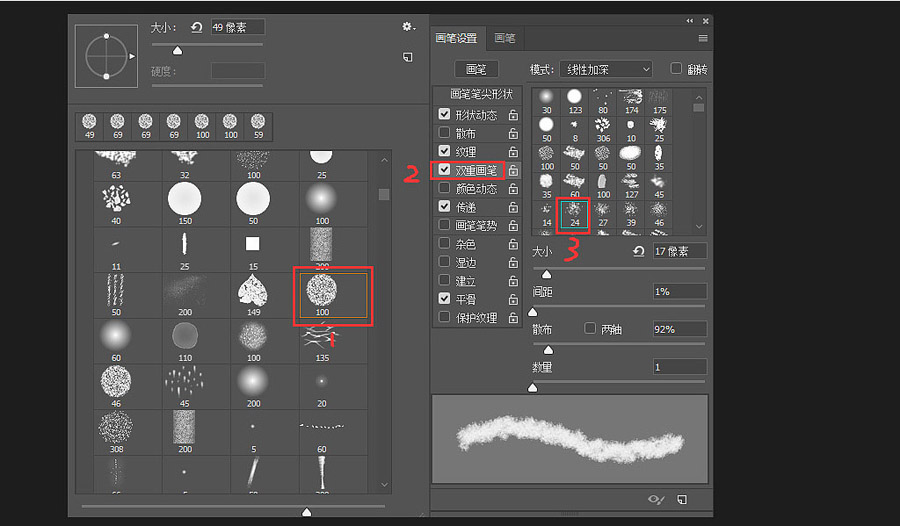900x526 pixels.
Task: Click the create new brush preset icon under the gear
Action: (x=408, y=58)
